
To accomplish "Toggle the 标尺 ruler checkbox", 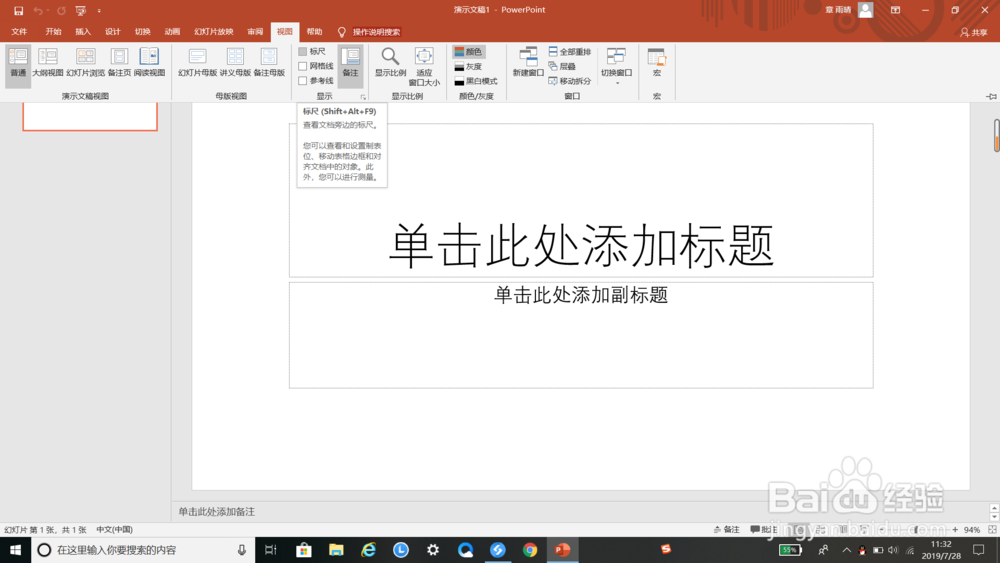I will 303,51.
